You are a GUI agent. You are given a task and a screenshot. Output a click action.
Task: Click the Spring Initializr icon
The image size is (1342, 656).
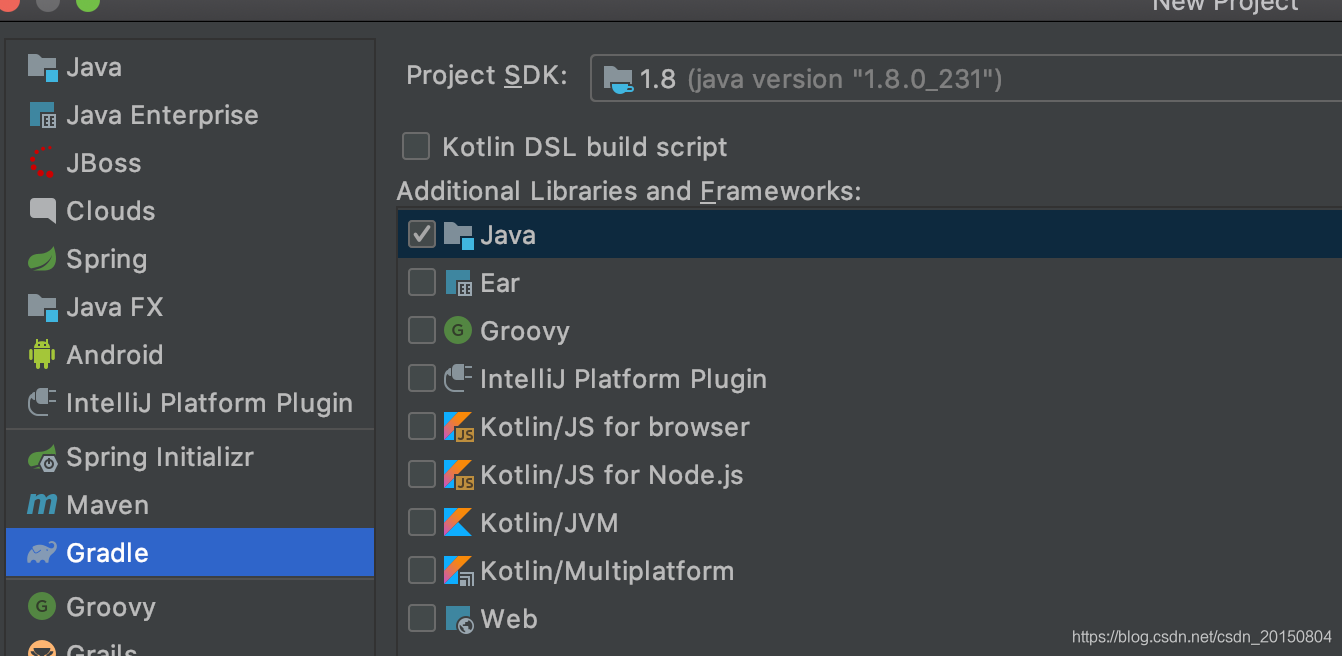point(42,458)
